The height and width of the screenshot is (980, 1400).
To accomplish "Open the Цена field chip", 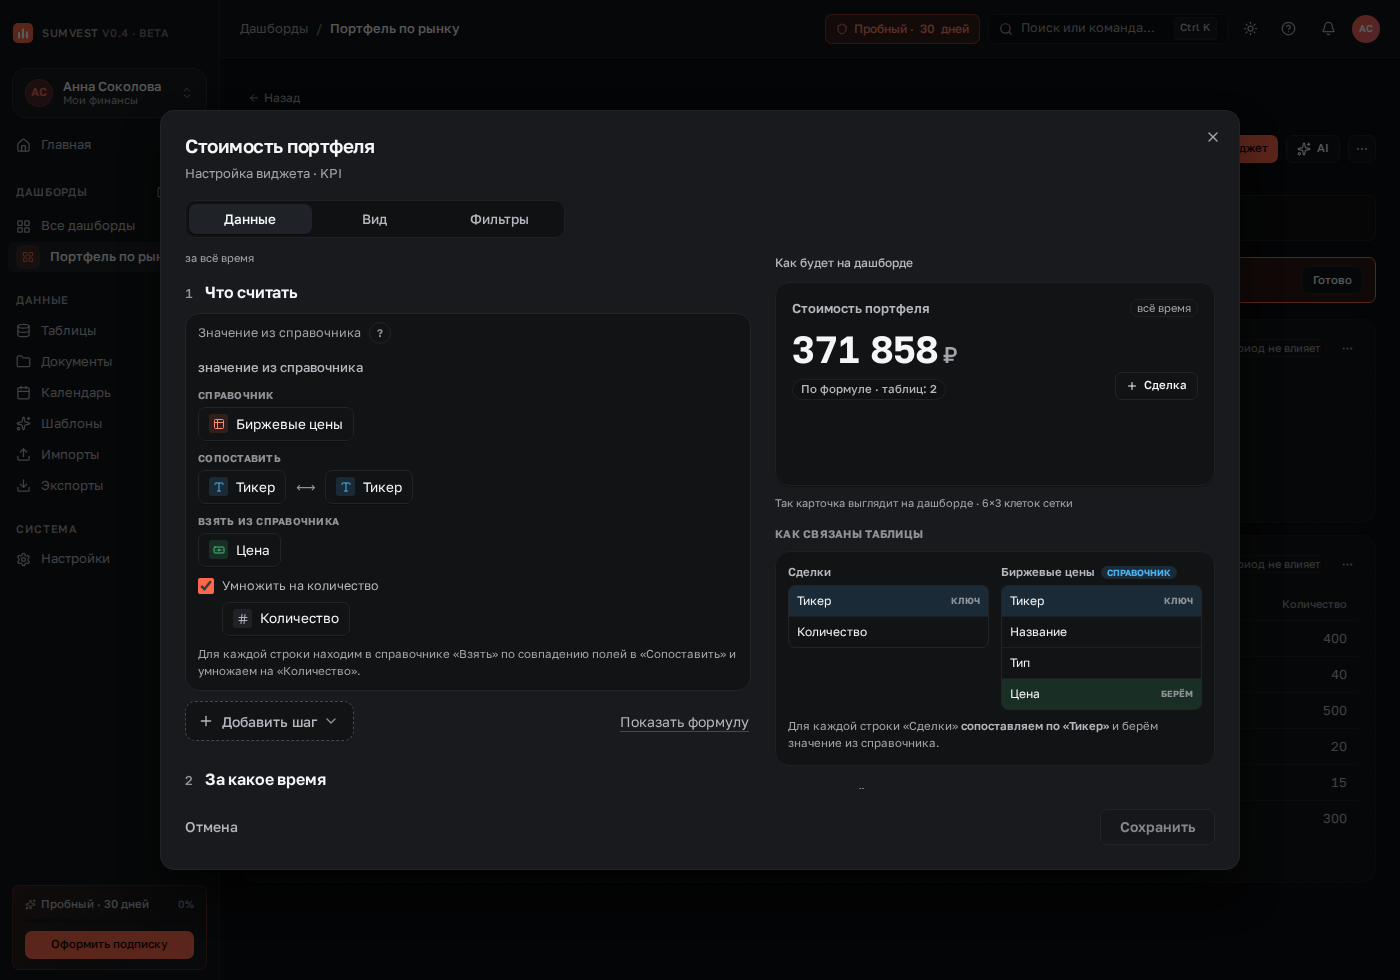I will pyautogui.click(x=239, y=550).
